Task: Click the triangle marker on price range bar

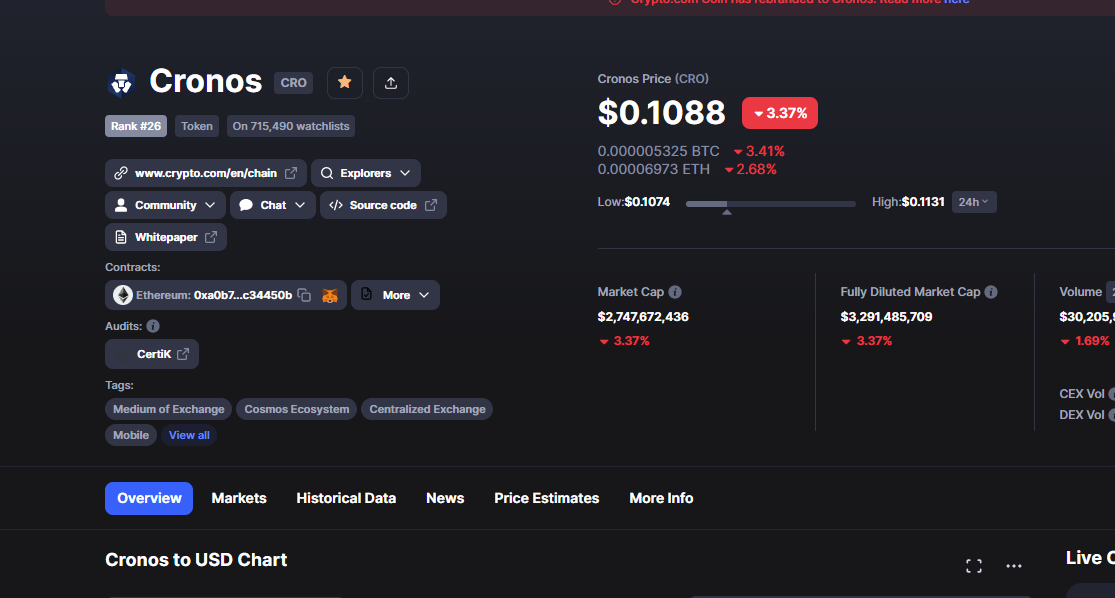Action: pos(727,212)
